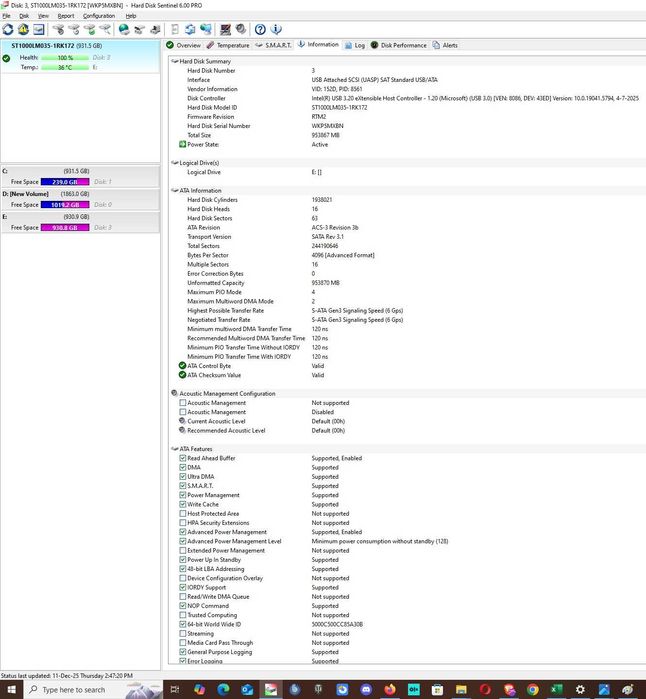Open About with the blue info icon
646x699 pixels.
[276, 29]
